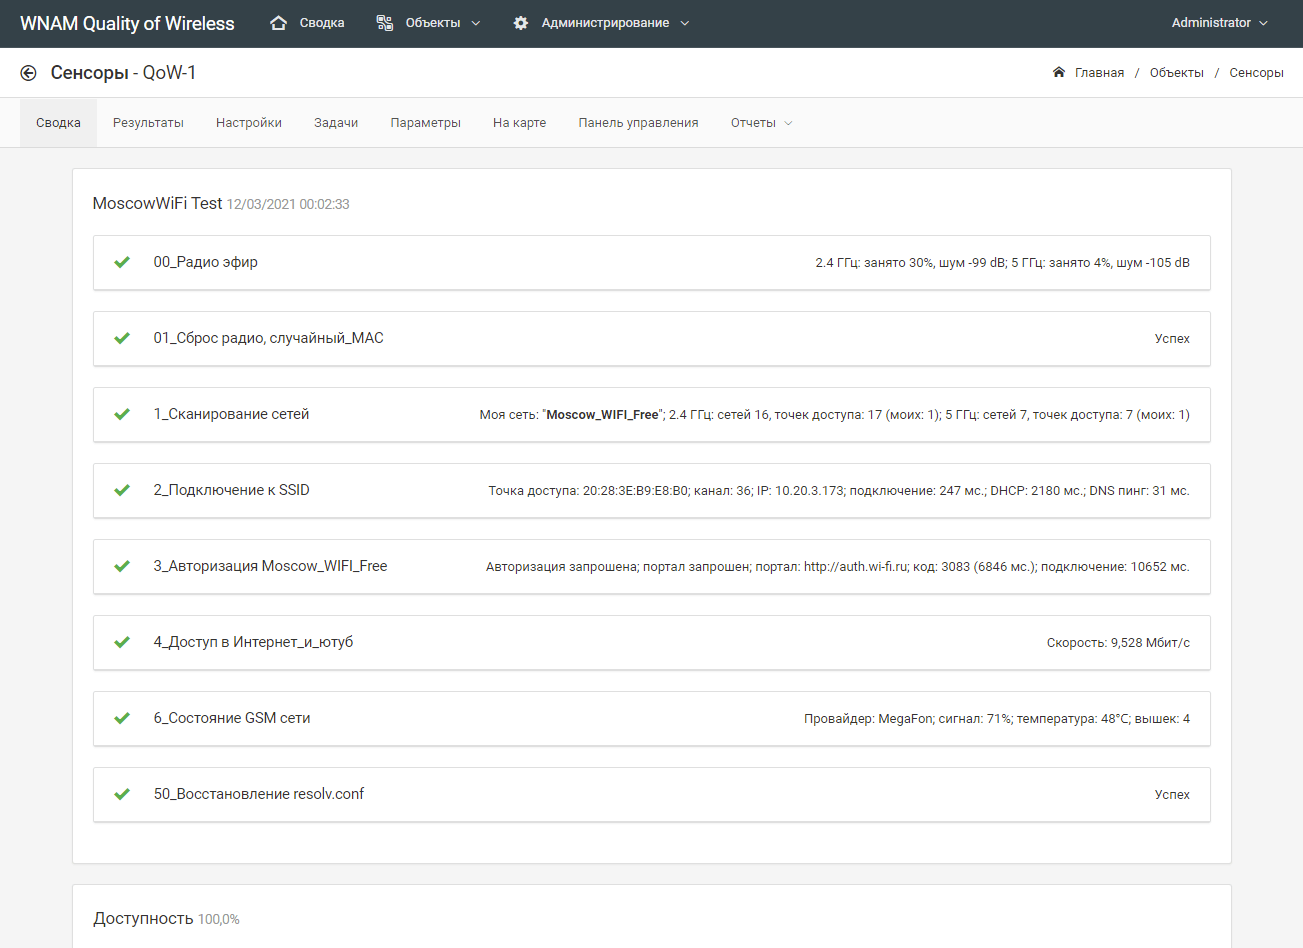The image size is (1303, 948).
Task: Click Успех result of 01_Сброс радио
Action: 1172,339
